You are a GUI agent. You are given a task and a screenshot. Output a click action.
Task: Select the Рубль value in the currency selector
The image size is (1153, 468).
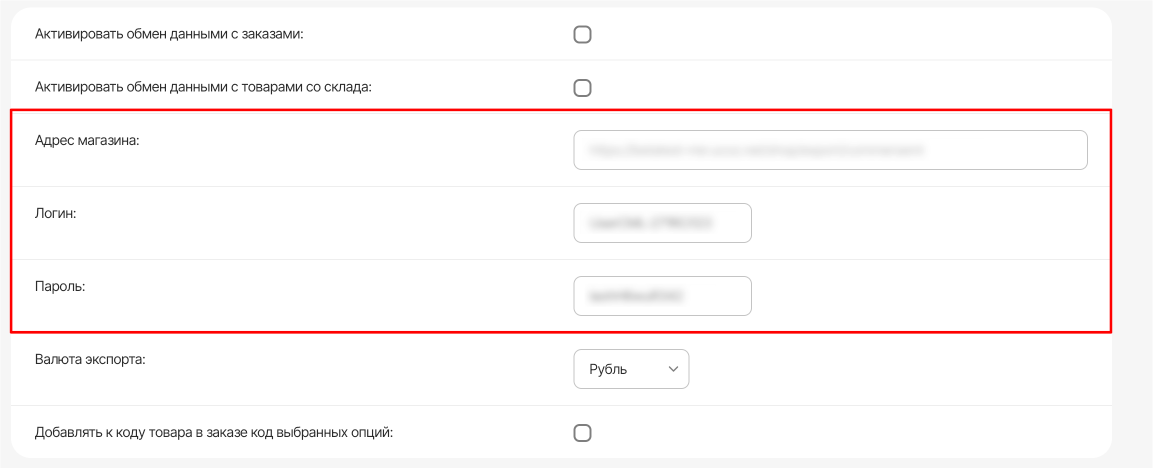point(608,369)
